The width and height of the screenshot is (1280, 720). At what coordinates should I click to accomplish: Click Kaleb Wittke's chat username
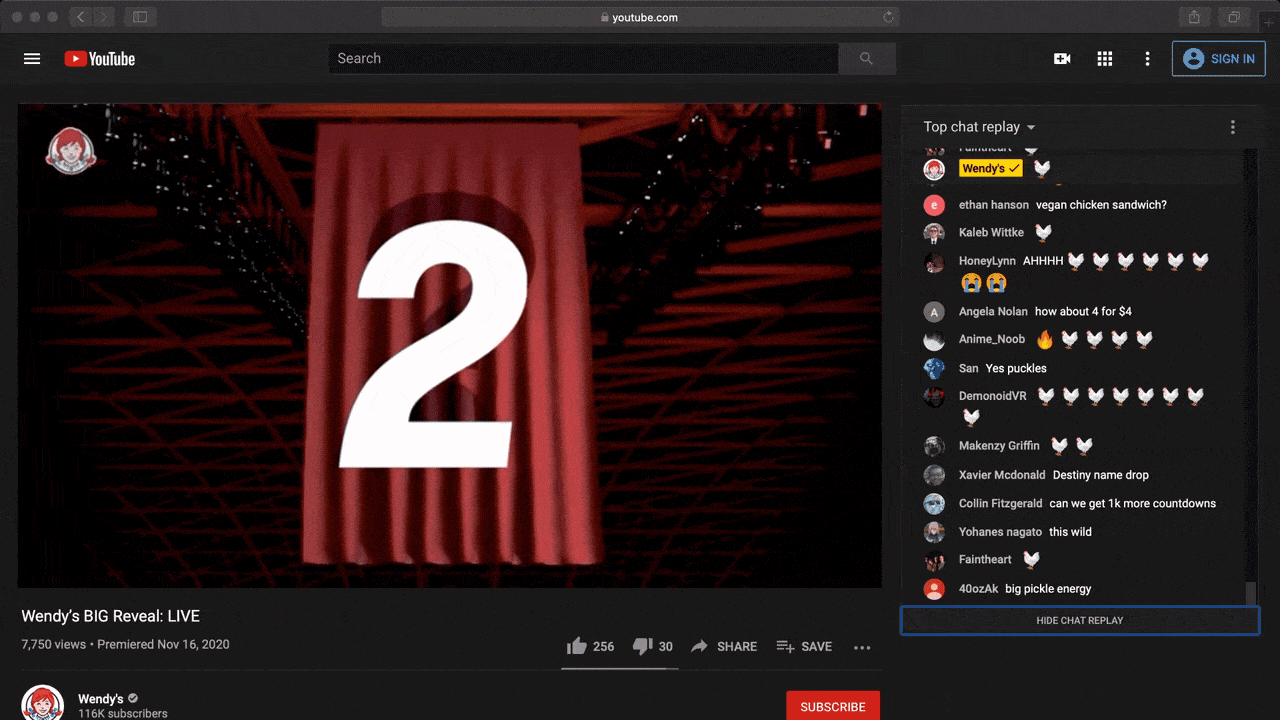point(991,232)
